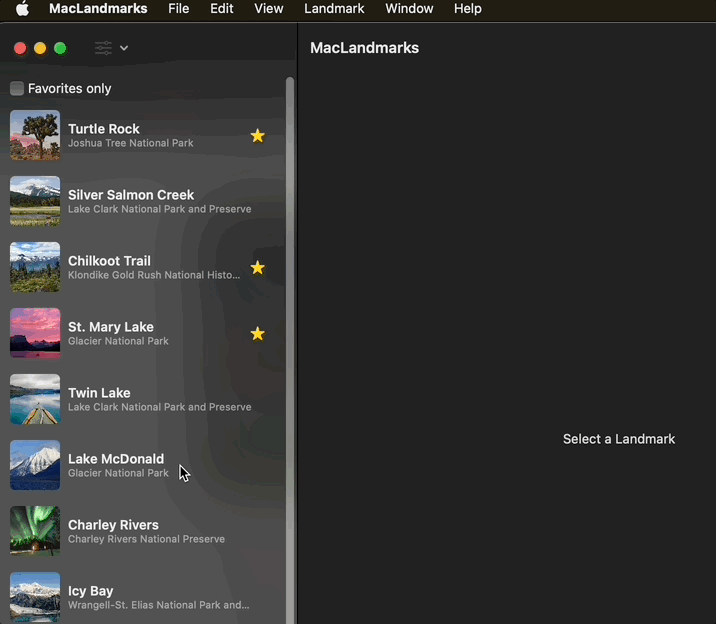Click the Select a Landmark placeholder text
This screenshot has width=716, height=624.
pos(619,439)
